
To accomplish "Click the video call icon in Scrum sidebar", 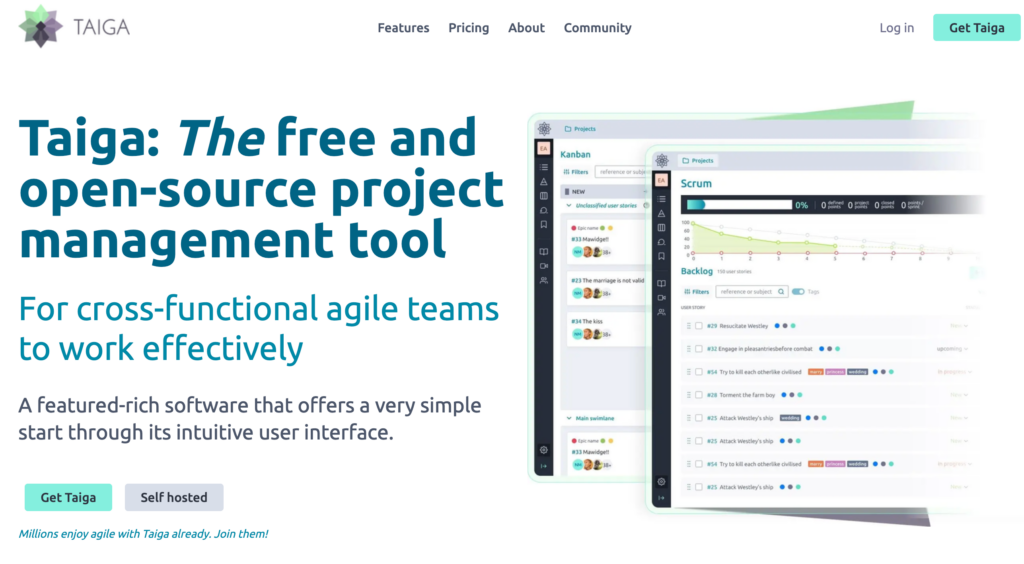I will click(x=661, y=298).
